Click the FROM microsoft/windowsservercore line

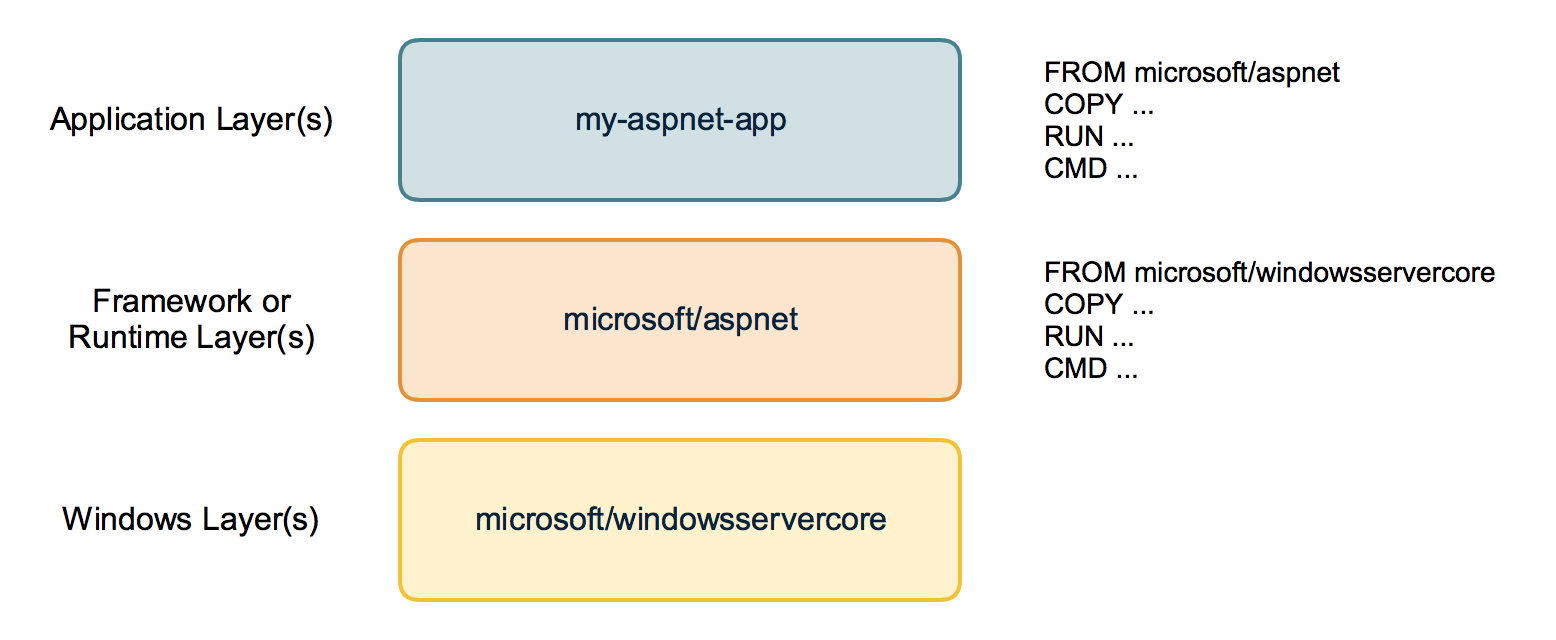[x=1270, y=273]
